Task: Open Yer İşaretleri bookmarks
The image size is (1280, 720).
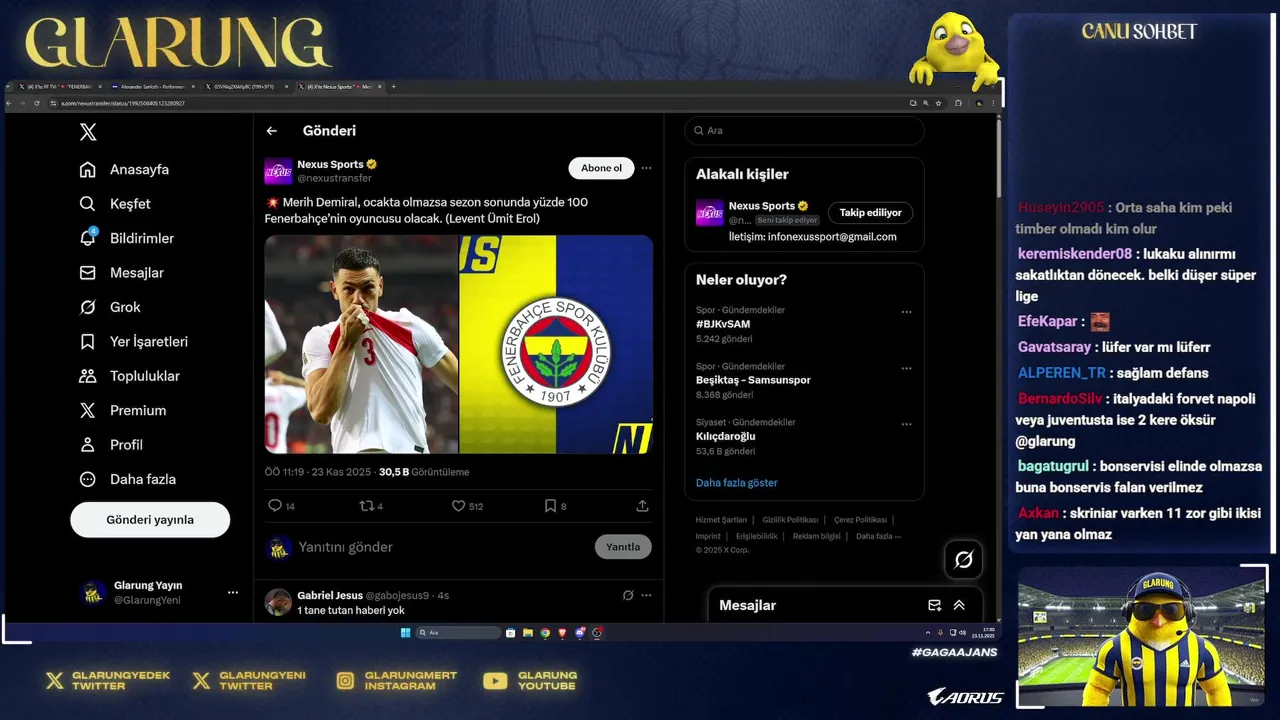Action: tap(134, 342)
